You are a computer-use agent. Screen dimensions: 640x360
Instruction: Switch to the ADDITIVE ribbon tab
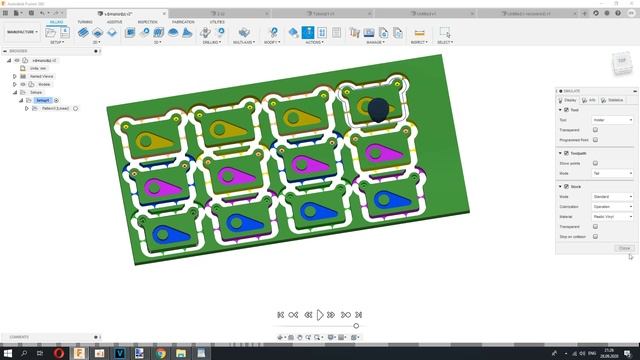click(114, 22)
